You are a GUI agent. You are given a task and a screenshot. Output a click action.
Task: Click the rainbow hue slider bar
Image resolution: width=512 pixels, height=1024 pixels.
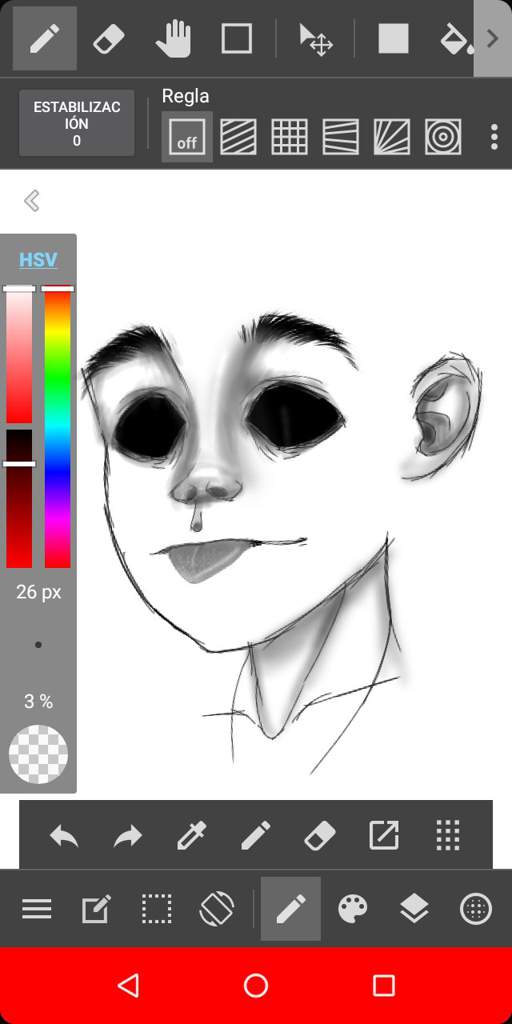tap(57, 428)
